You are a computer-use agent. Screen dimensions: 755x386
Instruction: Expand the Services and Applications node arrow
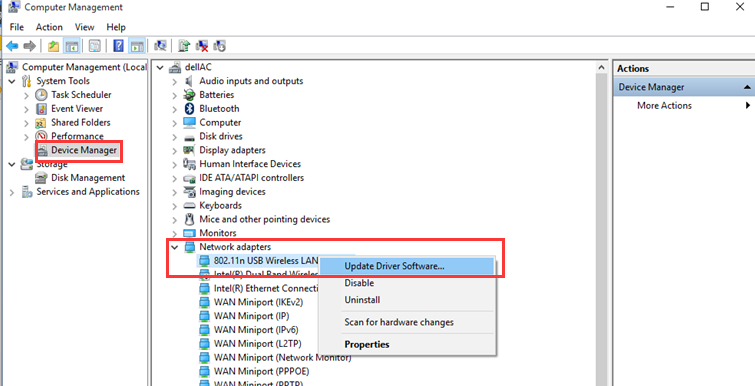12,192
